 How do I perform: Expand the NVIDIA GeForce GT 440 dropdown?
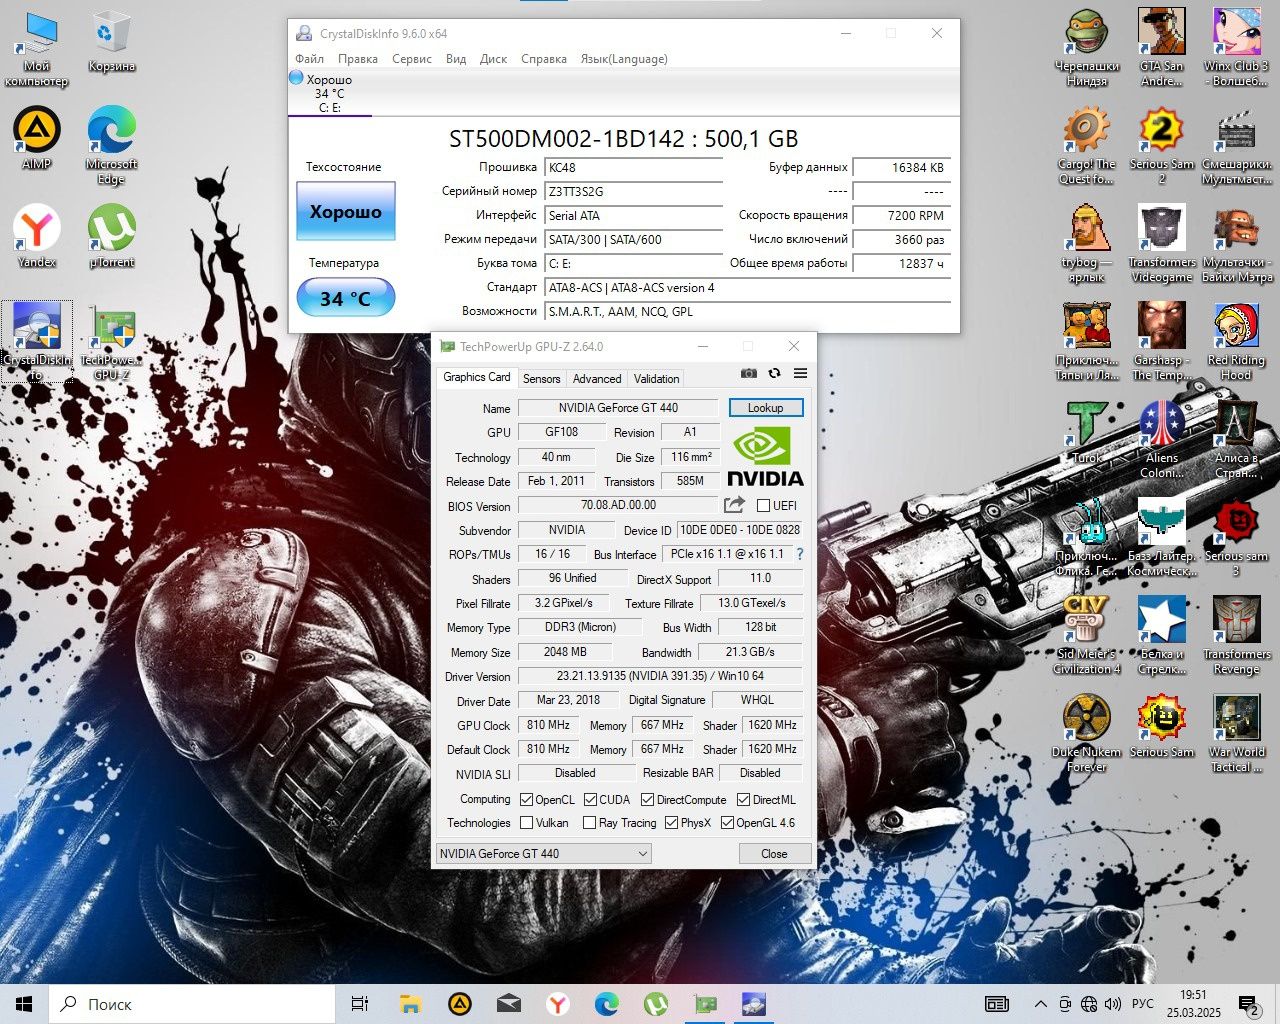coord(544,853)
